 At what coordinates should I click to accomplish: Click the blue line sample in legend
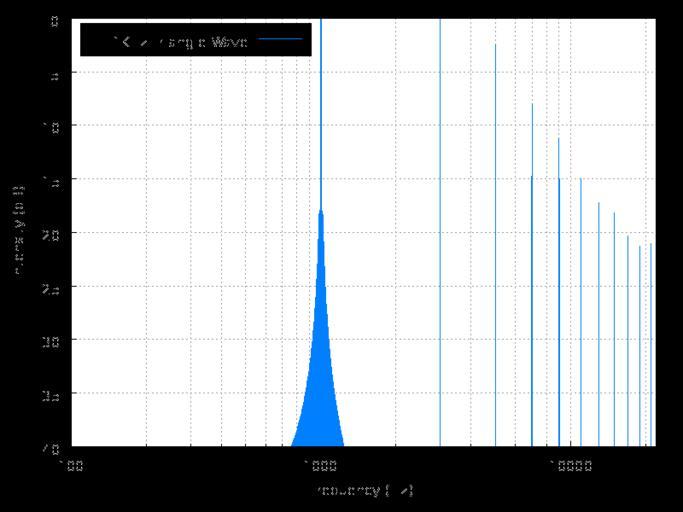click(x=280, y=40)
